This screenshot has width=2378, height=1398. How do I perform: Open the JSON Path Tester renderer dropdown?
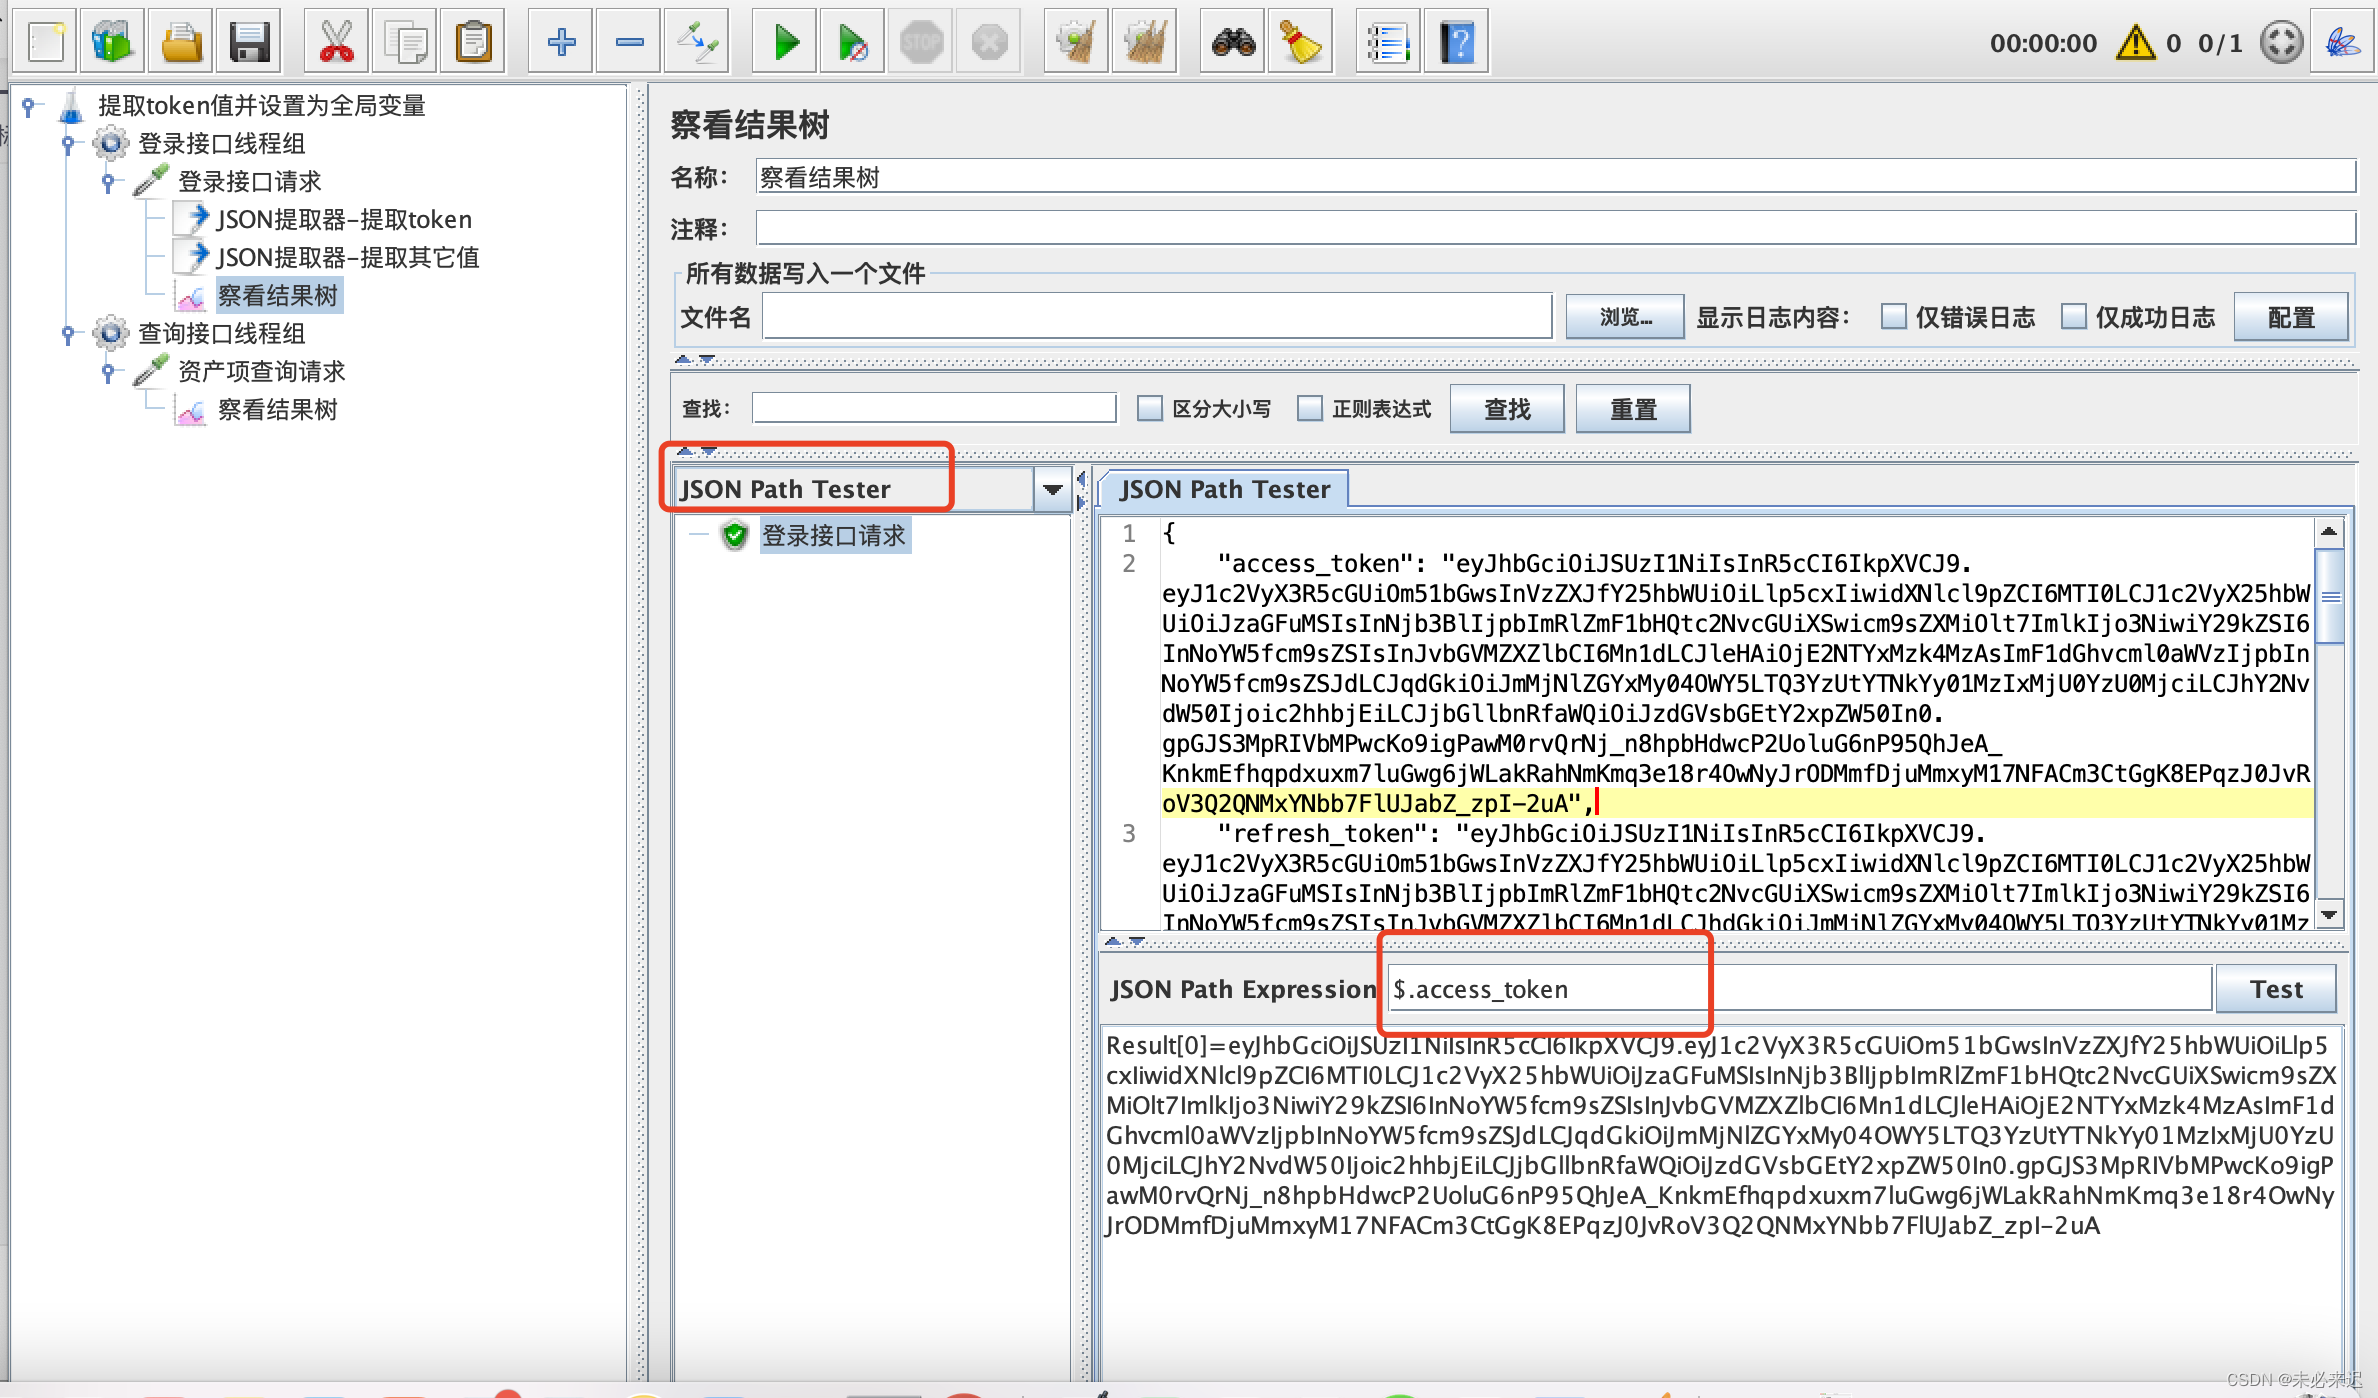point(1052,489)
